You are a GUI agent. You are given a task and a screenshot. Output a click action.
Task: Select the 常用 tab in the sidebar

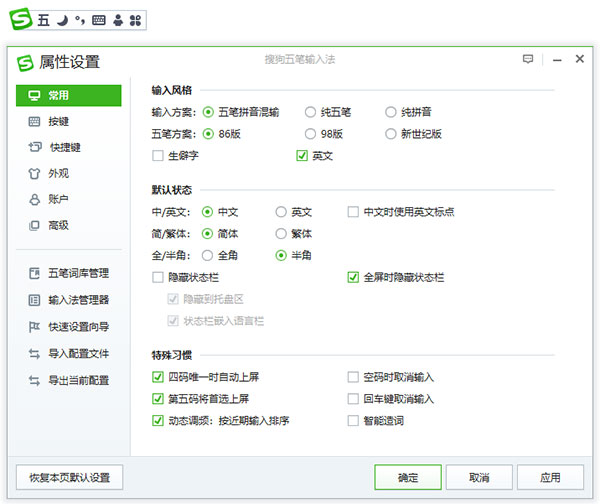(68, 96)
